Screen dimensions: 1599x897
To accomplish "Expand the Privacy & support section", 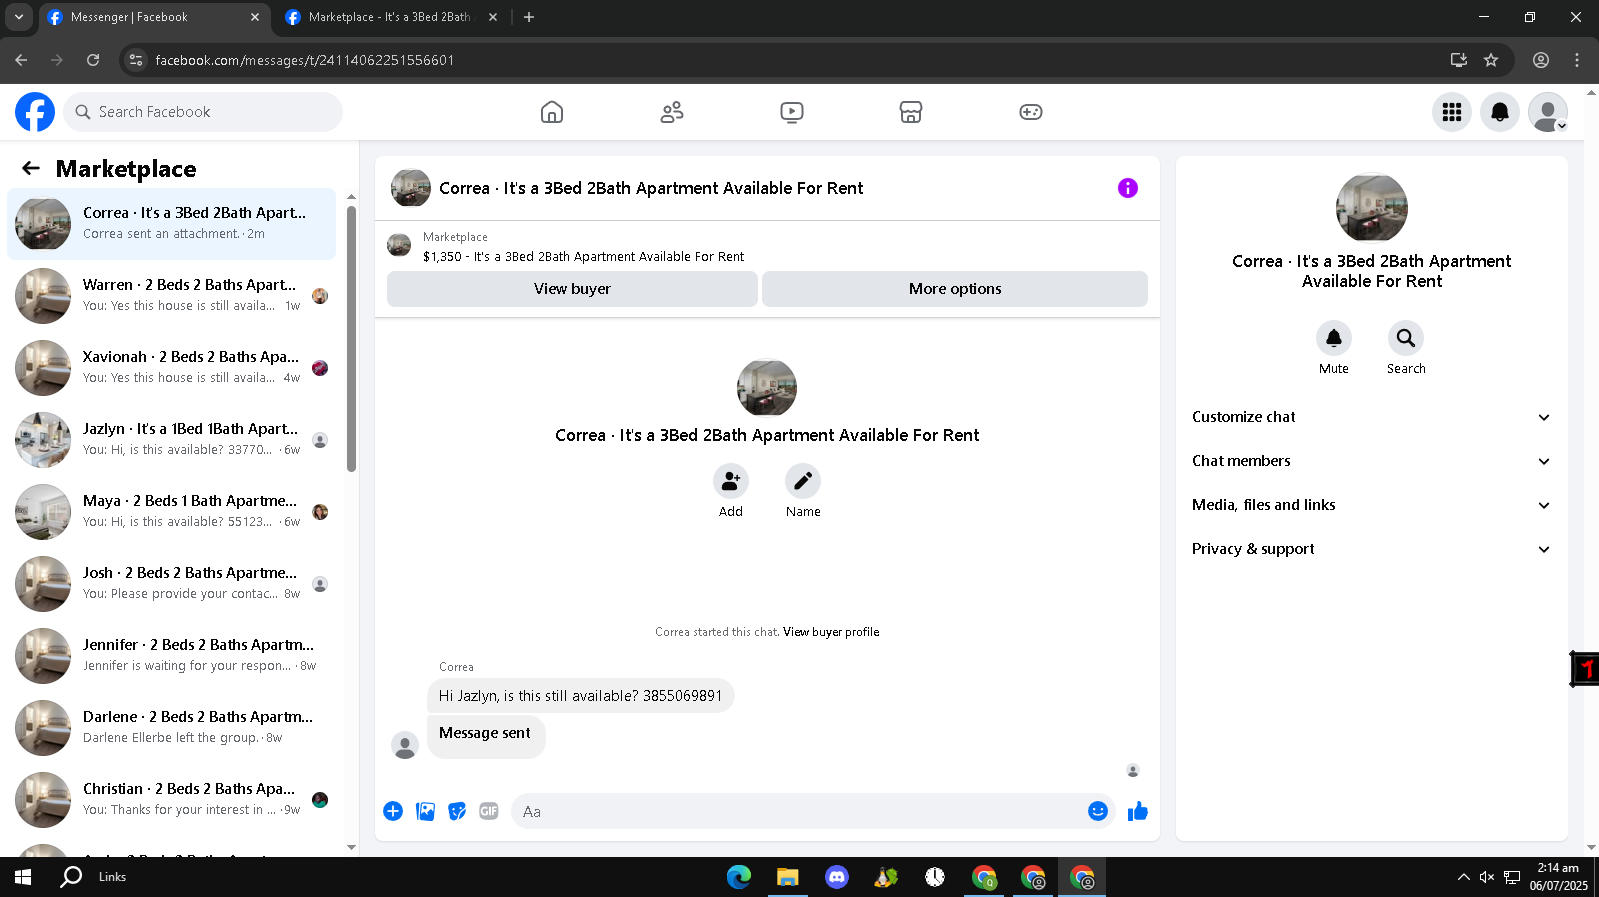I will pos(1372,549).
